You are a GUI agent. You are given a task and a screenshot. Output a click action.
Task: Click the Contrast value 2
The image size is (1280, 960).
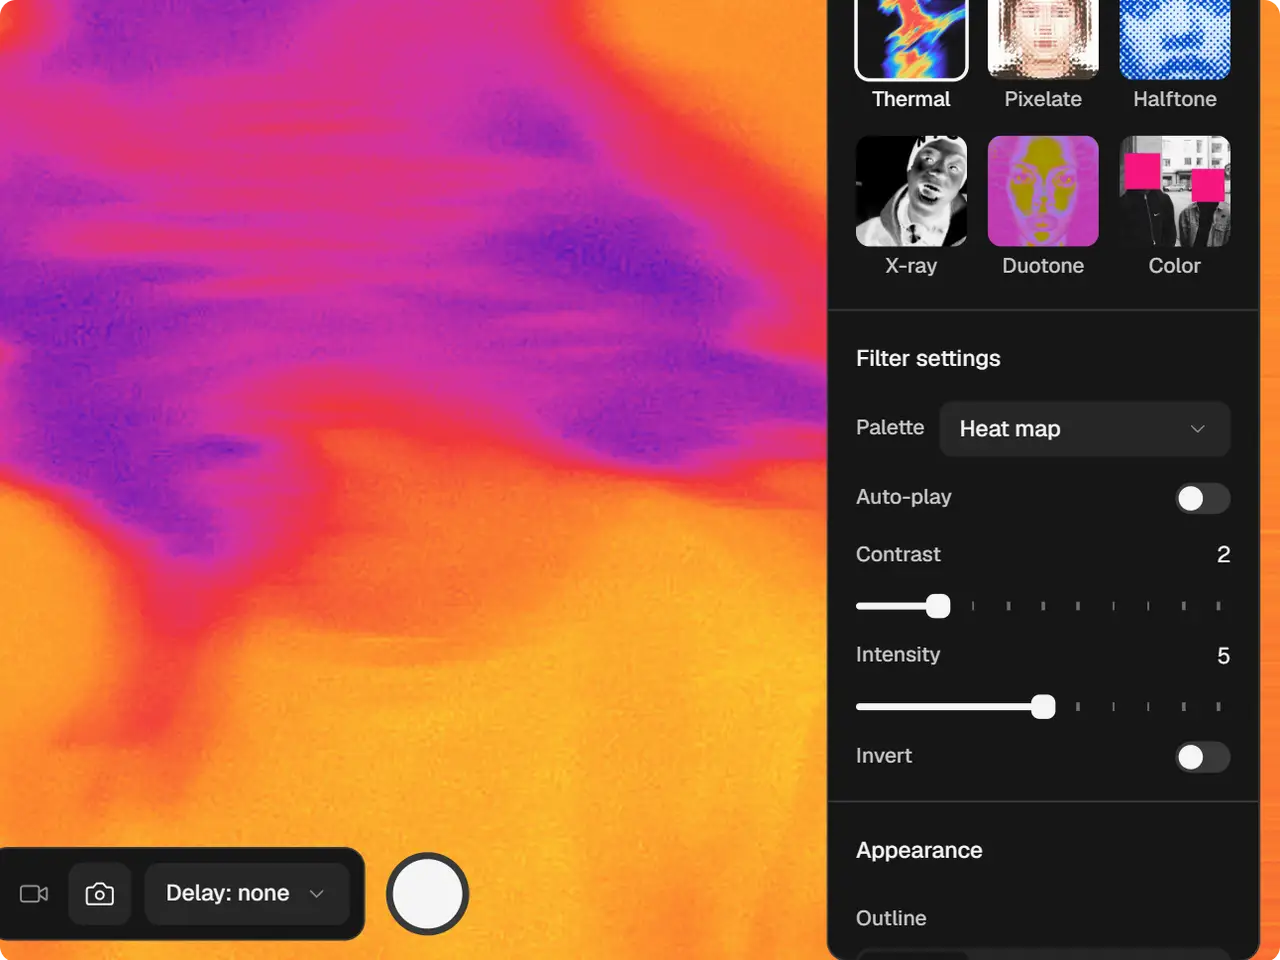[1223, 555]
